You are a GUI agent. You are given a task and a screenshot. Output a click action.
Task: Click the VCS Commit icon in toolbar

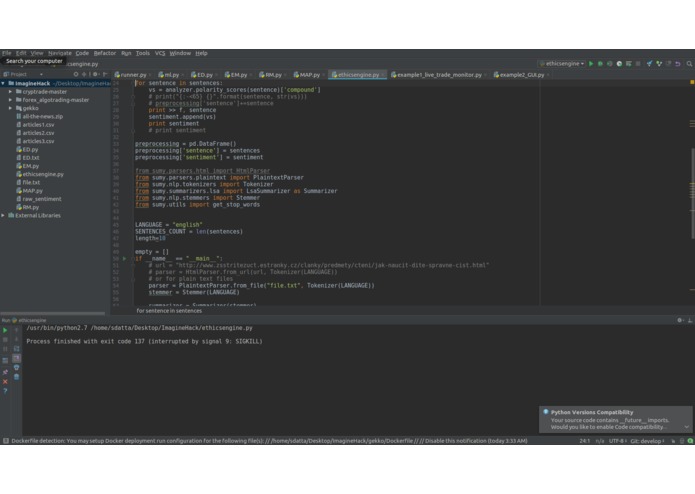[659, 64]
